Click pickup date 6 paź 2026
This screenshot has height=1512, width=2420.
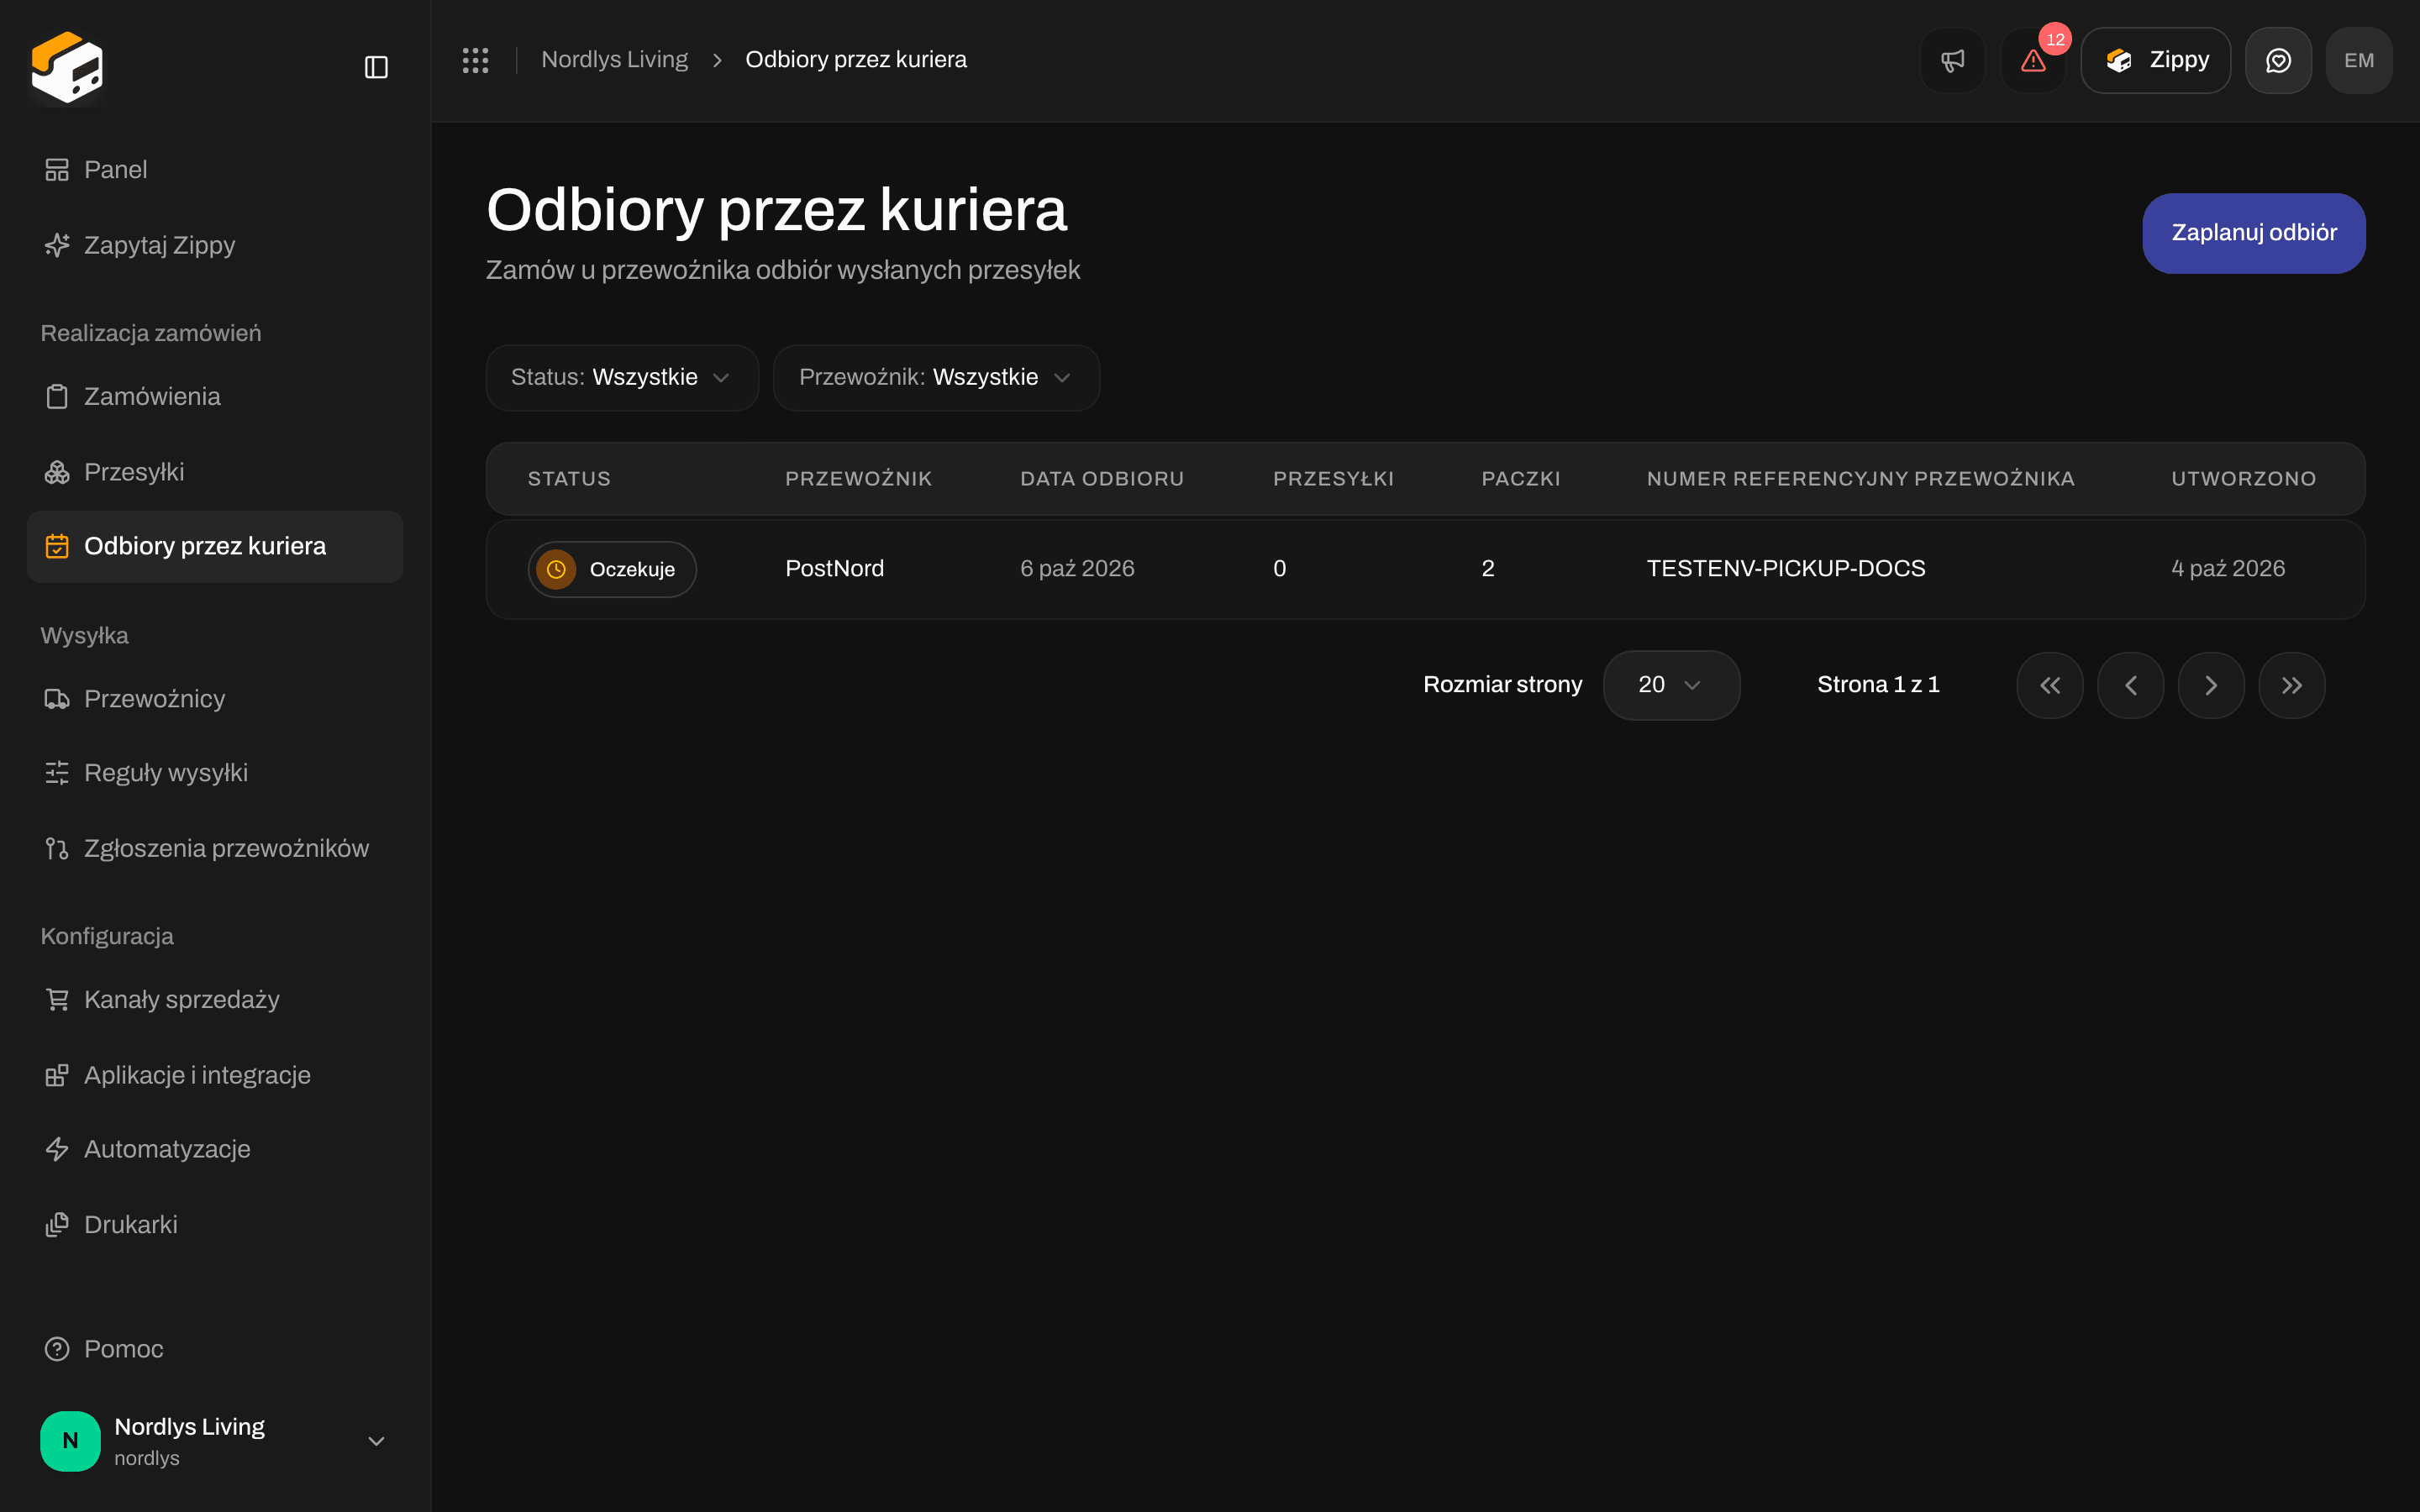pos(1077,568)
